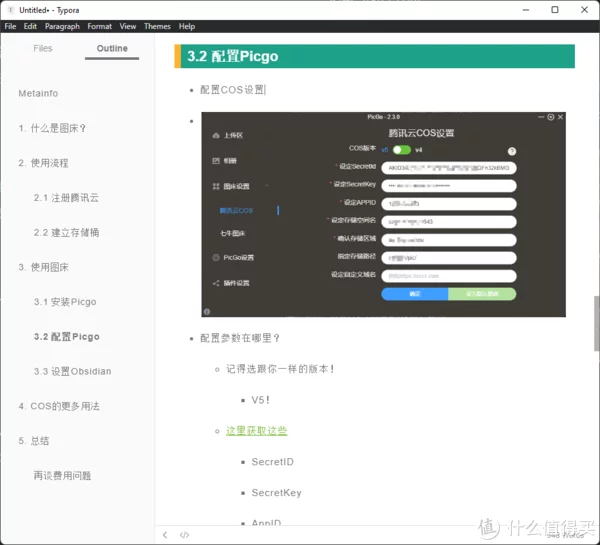Select the embedded PicGo screenshot image

(383, 214)
